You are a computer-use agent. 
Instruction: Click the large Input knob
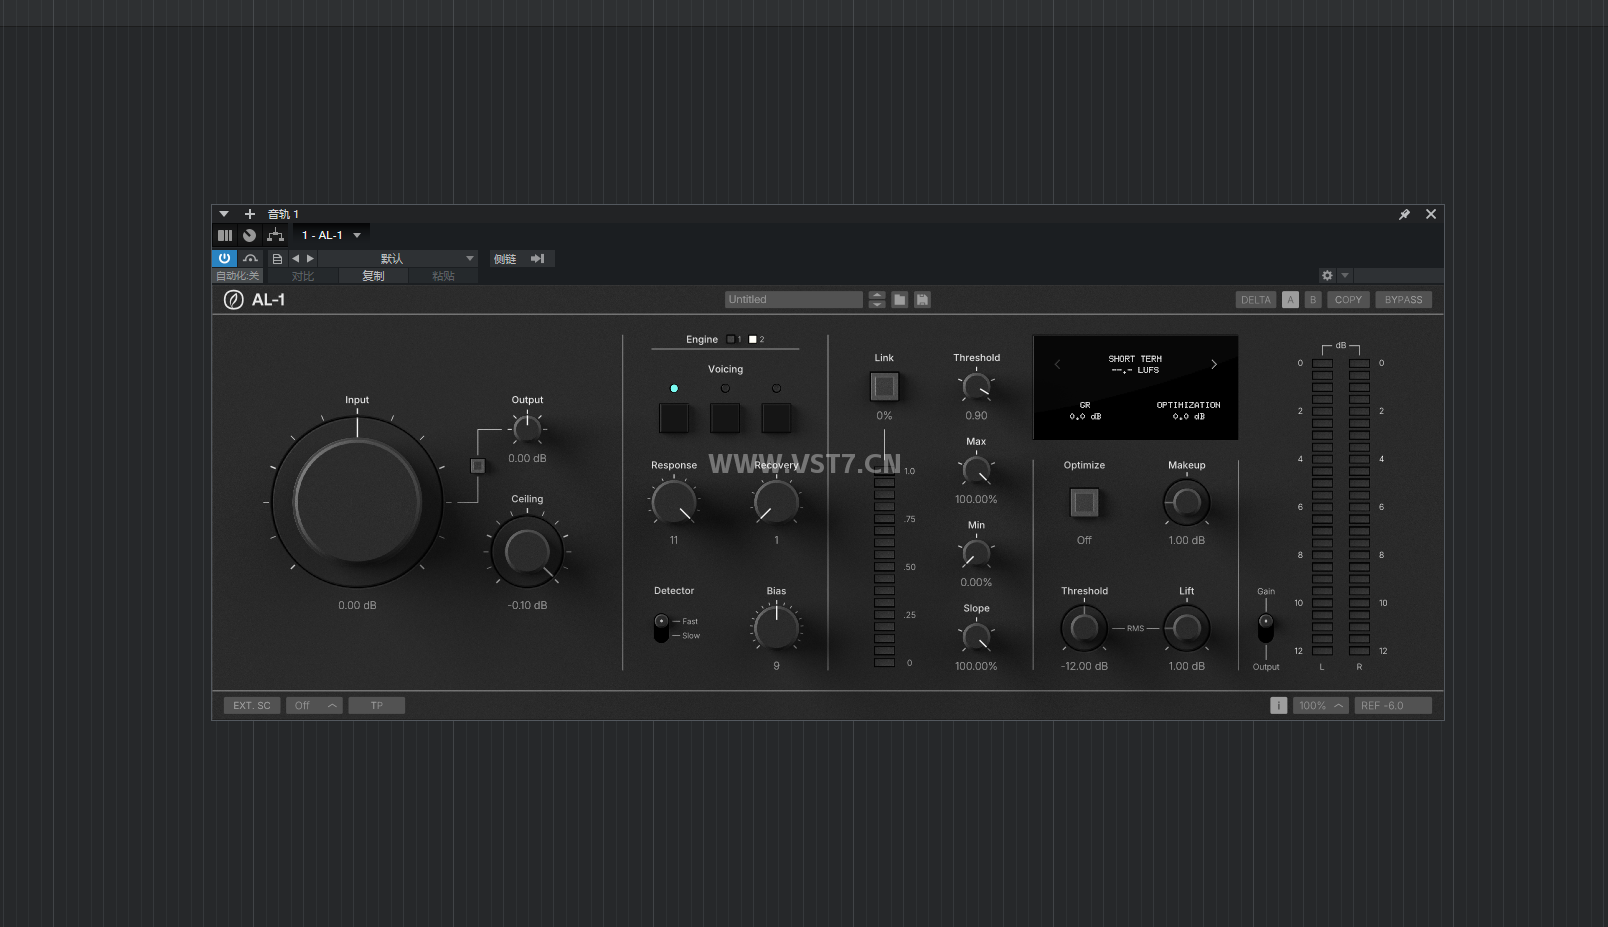coord(357,501)
